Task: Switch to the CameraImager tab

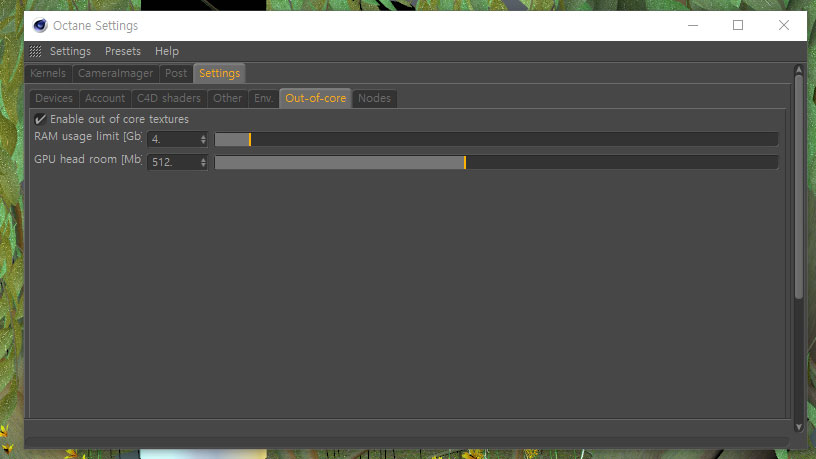Action: point(116,73)
